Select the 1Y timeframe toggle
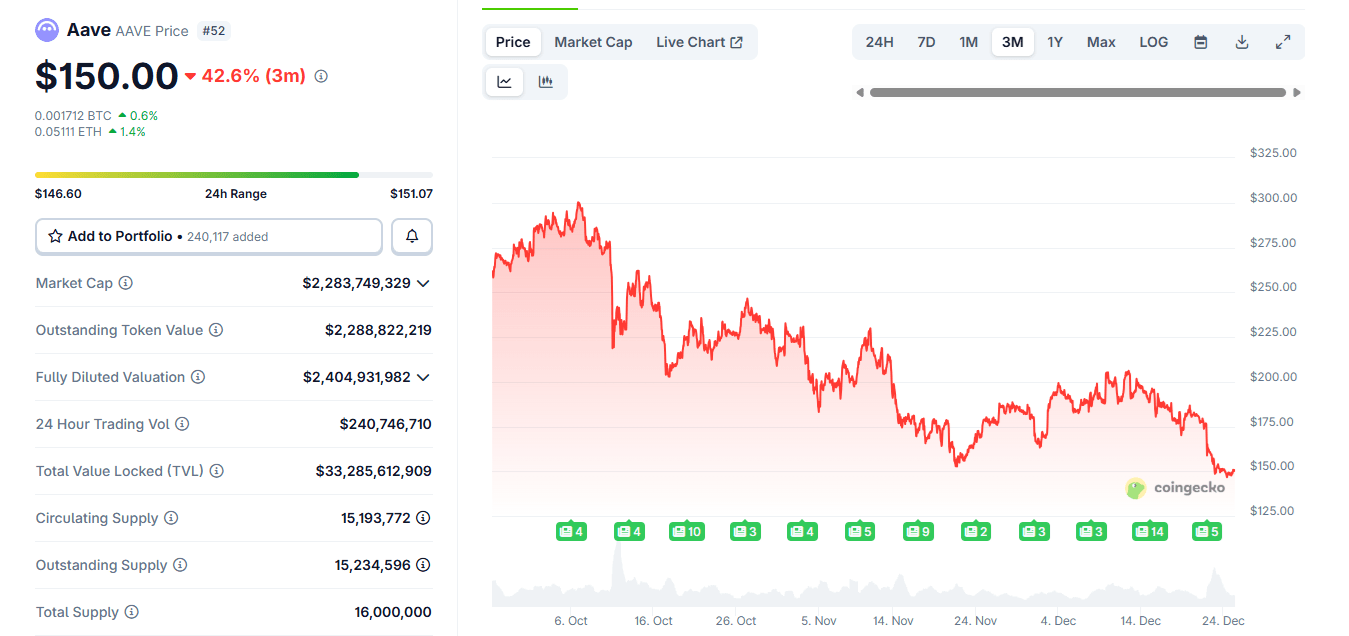The height and width of the screenshot is (636, 1349). [x=1055, y=41]
